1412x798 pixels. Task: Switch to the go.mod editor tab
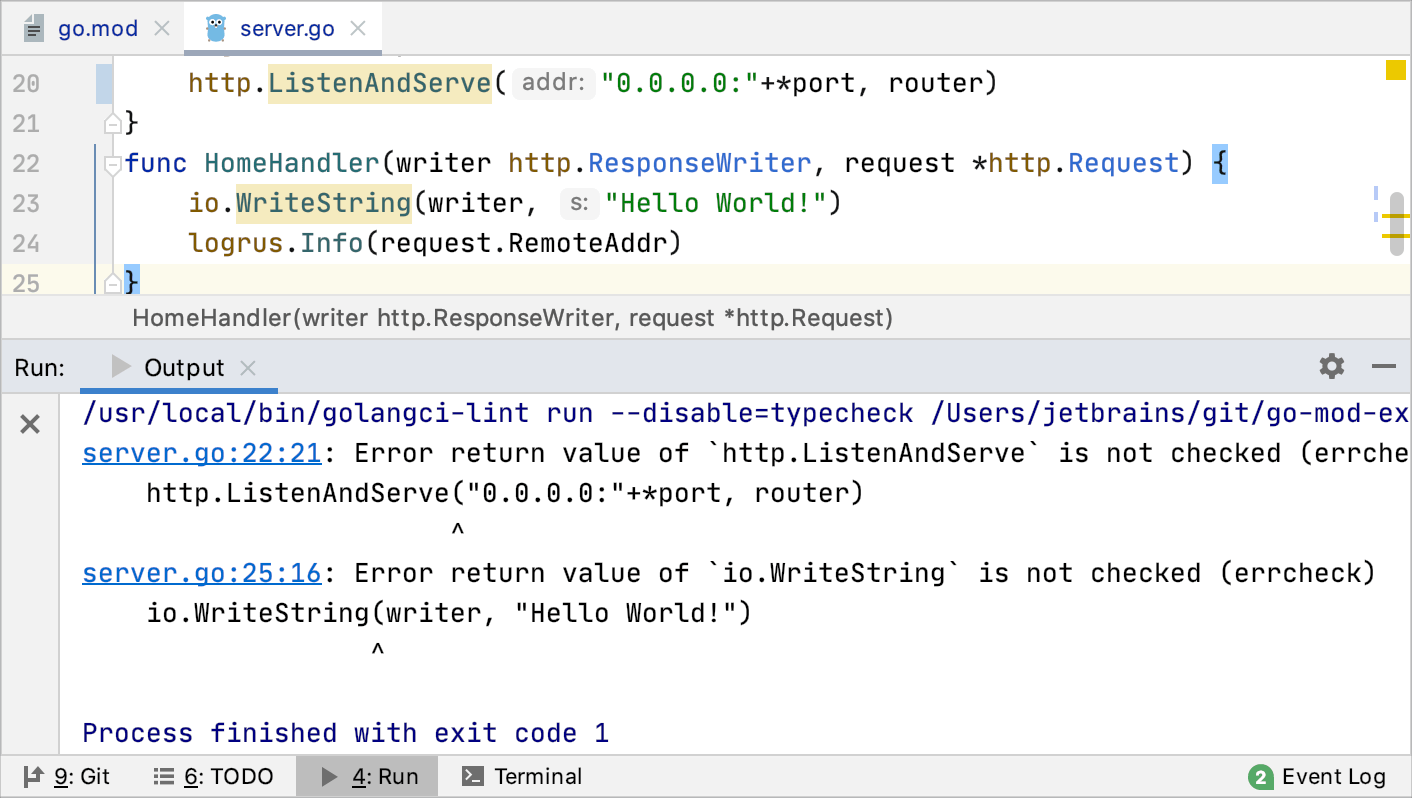[x=97, y=28]
